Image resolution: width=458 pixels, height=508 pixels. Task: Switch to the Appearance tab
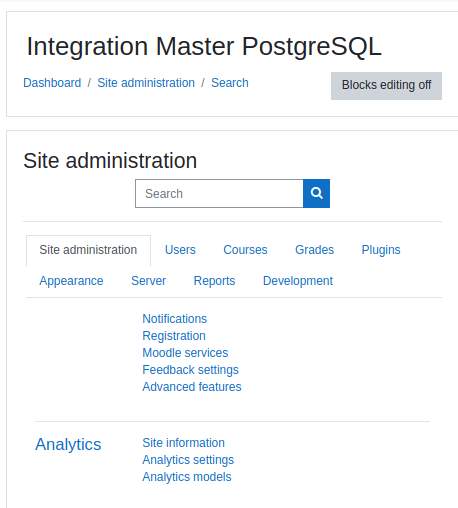tap(71, 281)
